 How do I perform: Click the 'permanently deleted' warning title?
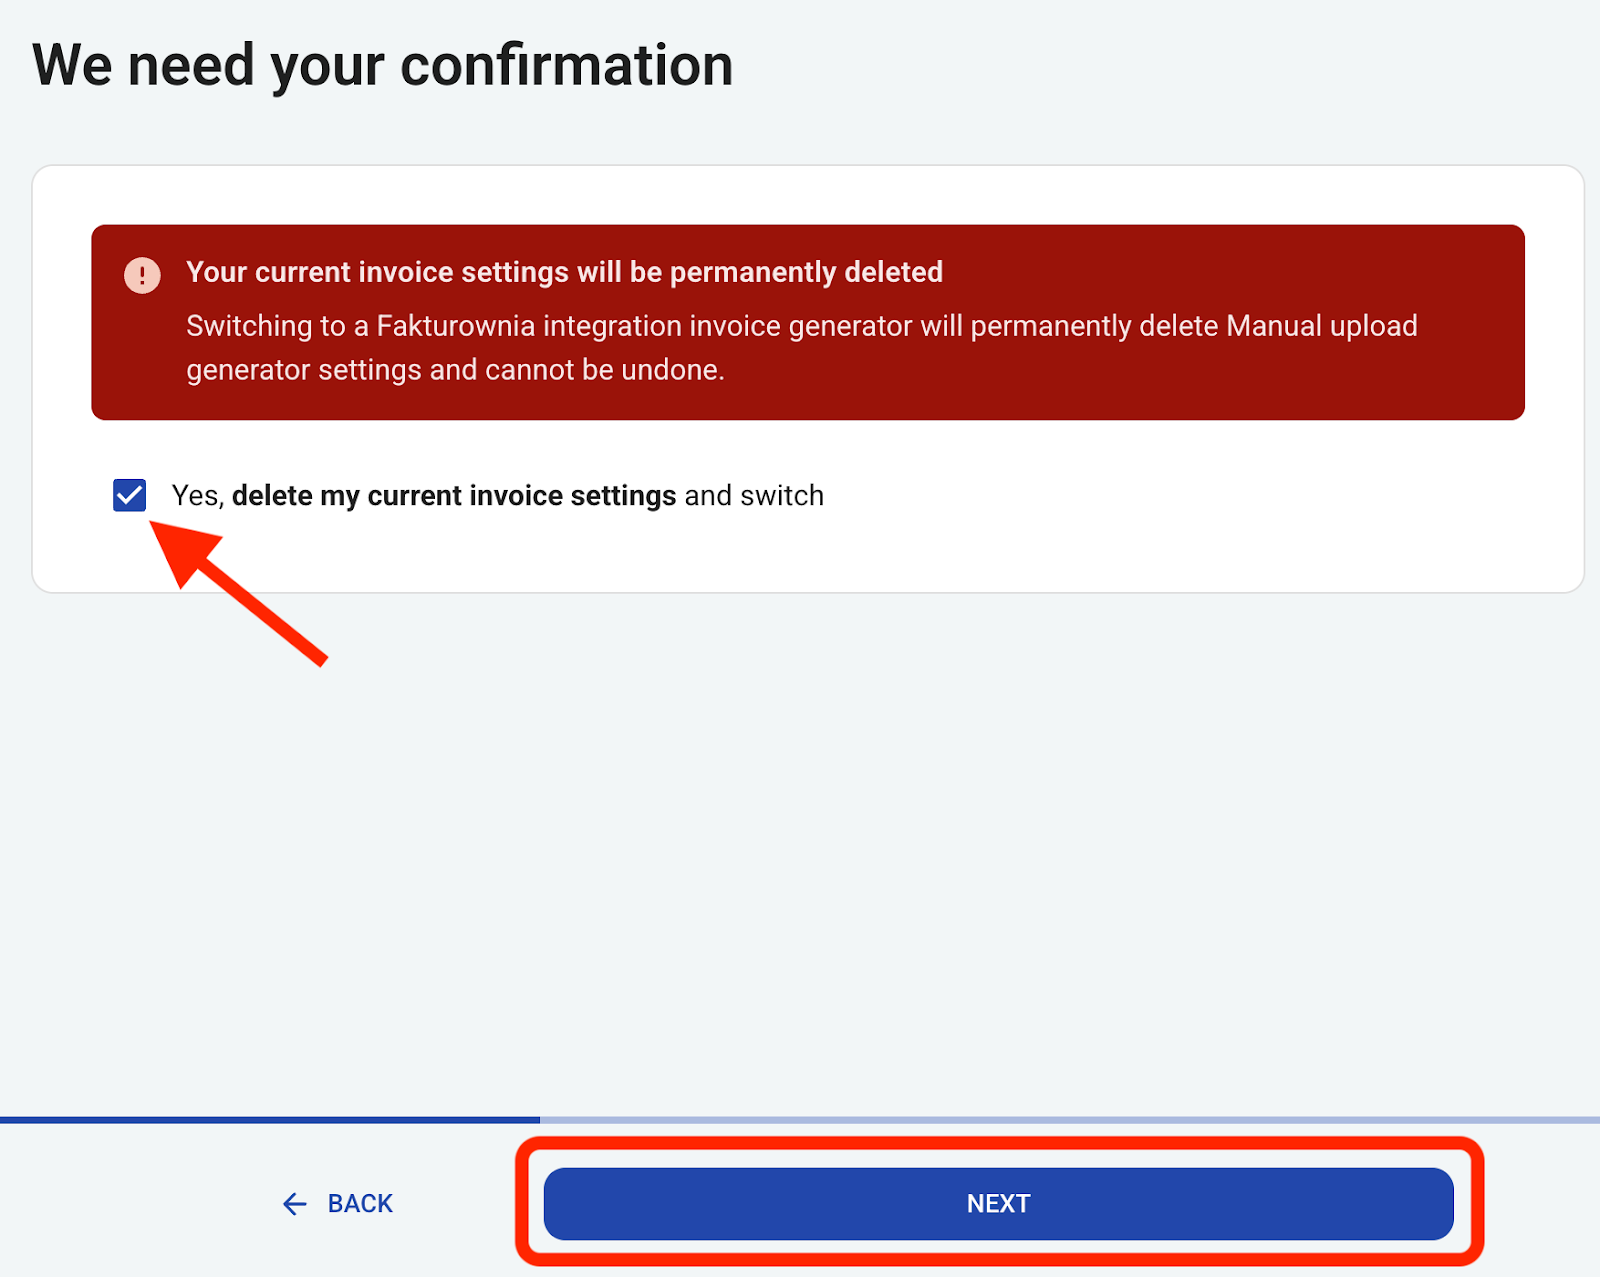(x=806, y=272)
